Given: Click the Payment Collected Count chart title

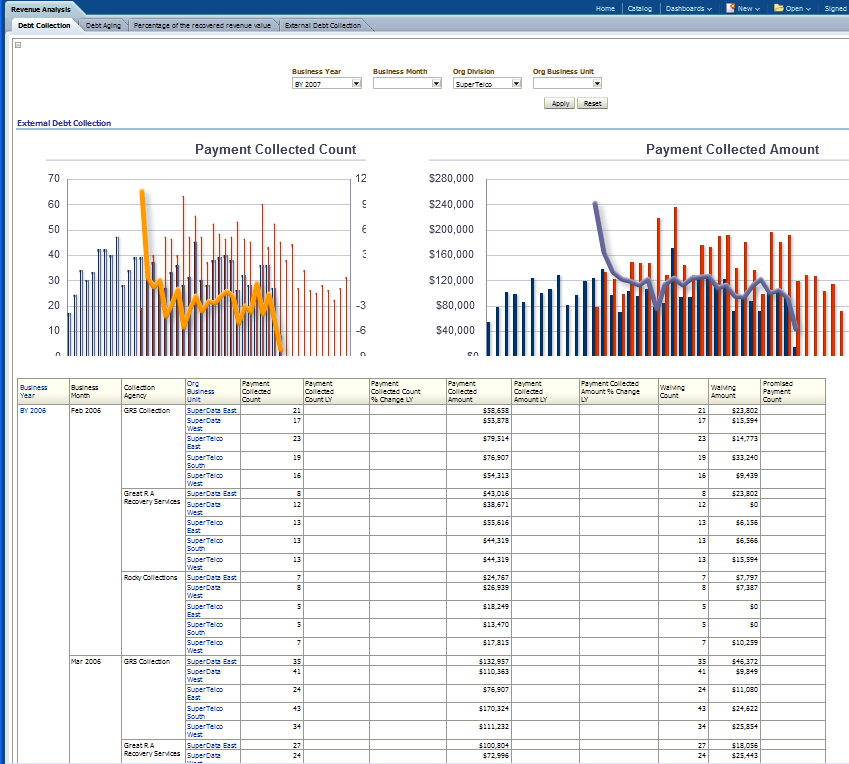Looking at the screenshot, I should (x=276, y=149).
